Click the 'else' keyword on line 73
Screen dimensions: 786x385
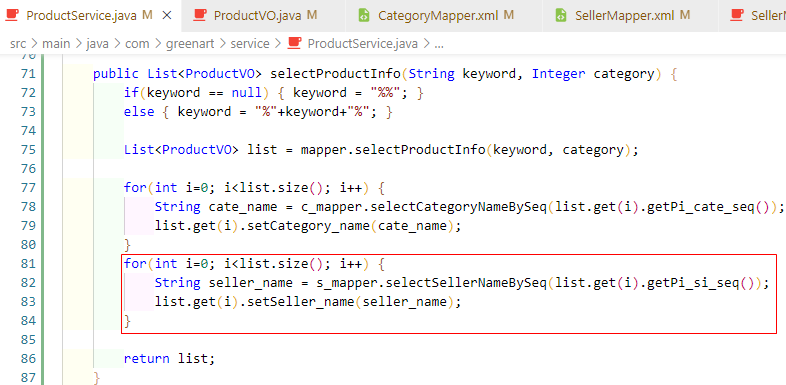pos(139,112)
